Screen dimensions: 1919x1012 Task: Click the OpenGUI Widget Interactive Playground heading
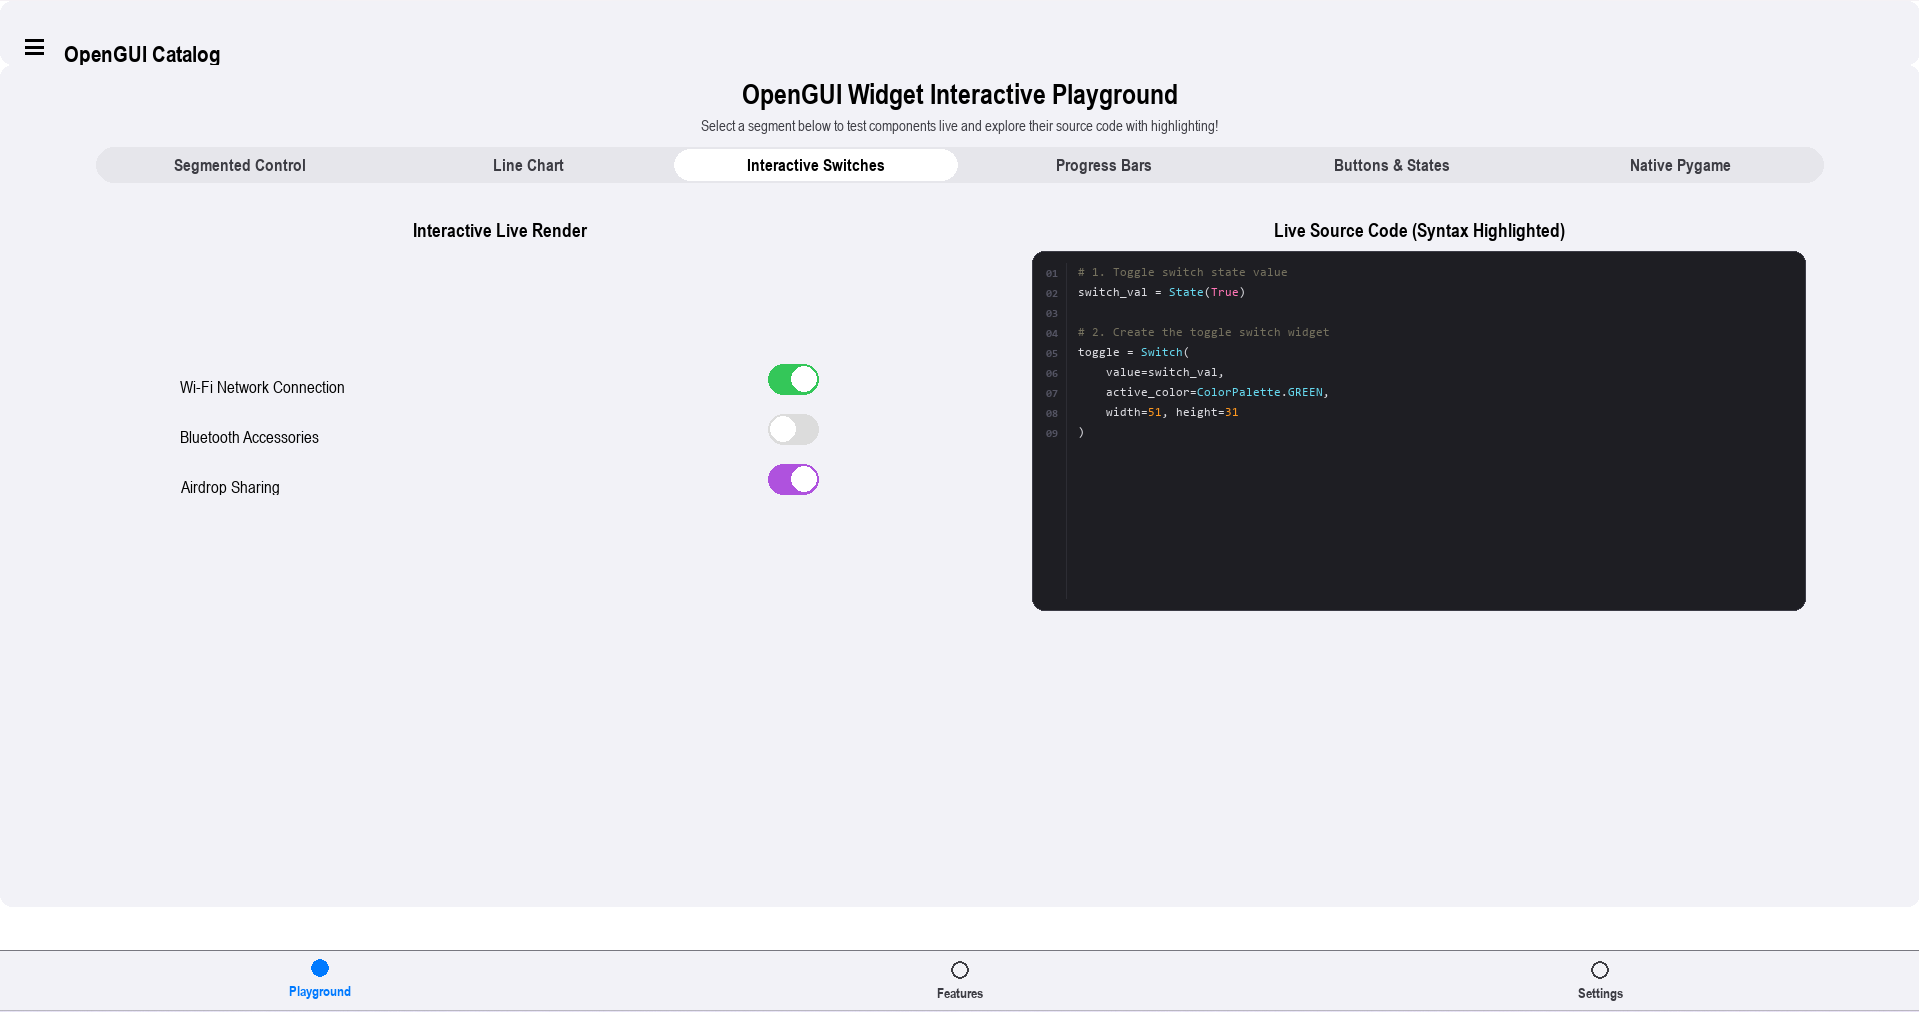click(x=960, y=95)
